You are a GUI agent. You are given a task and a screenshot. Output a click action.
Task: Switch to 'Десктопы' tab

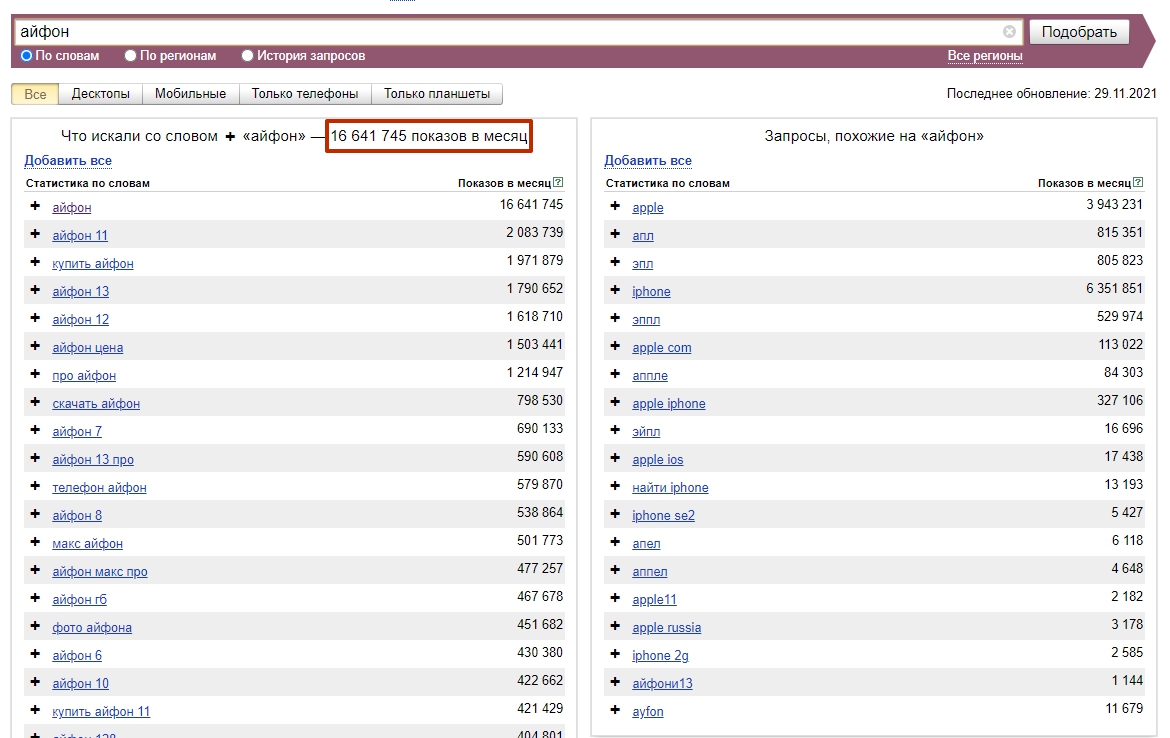[x=101, y=94]
